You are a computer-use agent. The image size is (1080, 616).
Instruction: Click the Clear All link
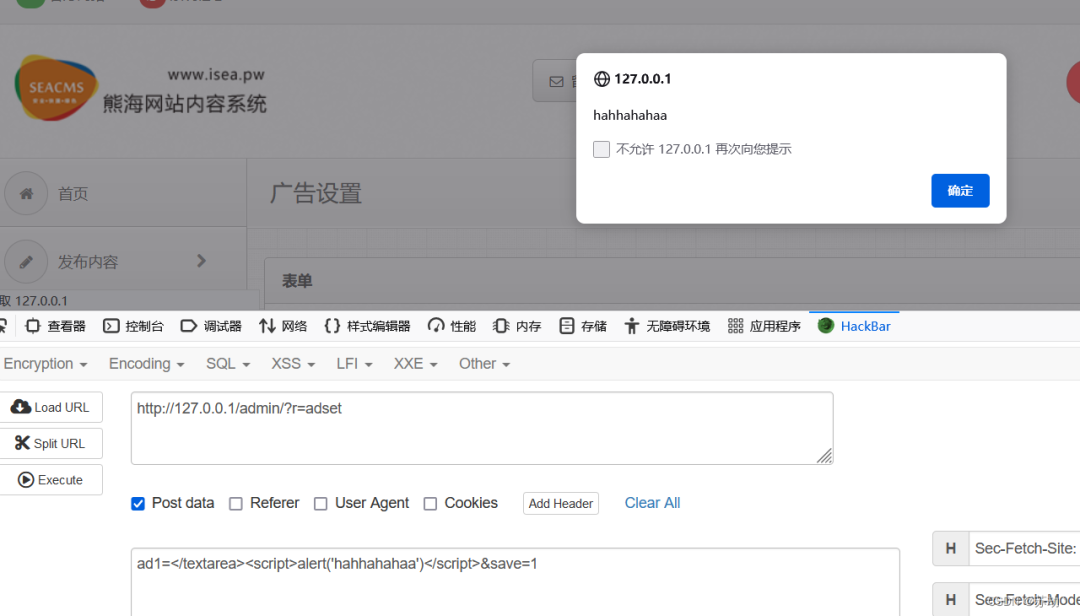(652, 503)
